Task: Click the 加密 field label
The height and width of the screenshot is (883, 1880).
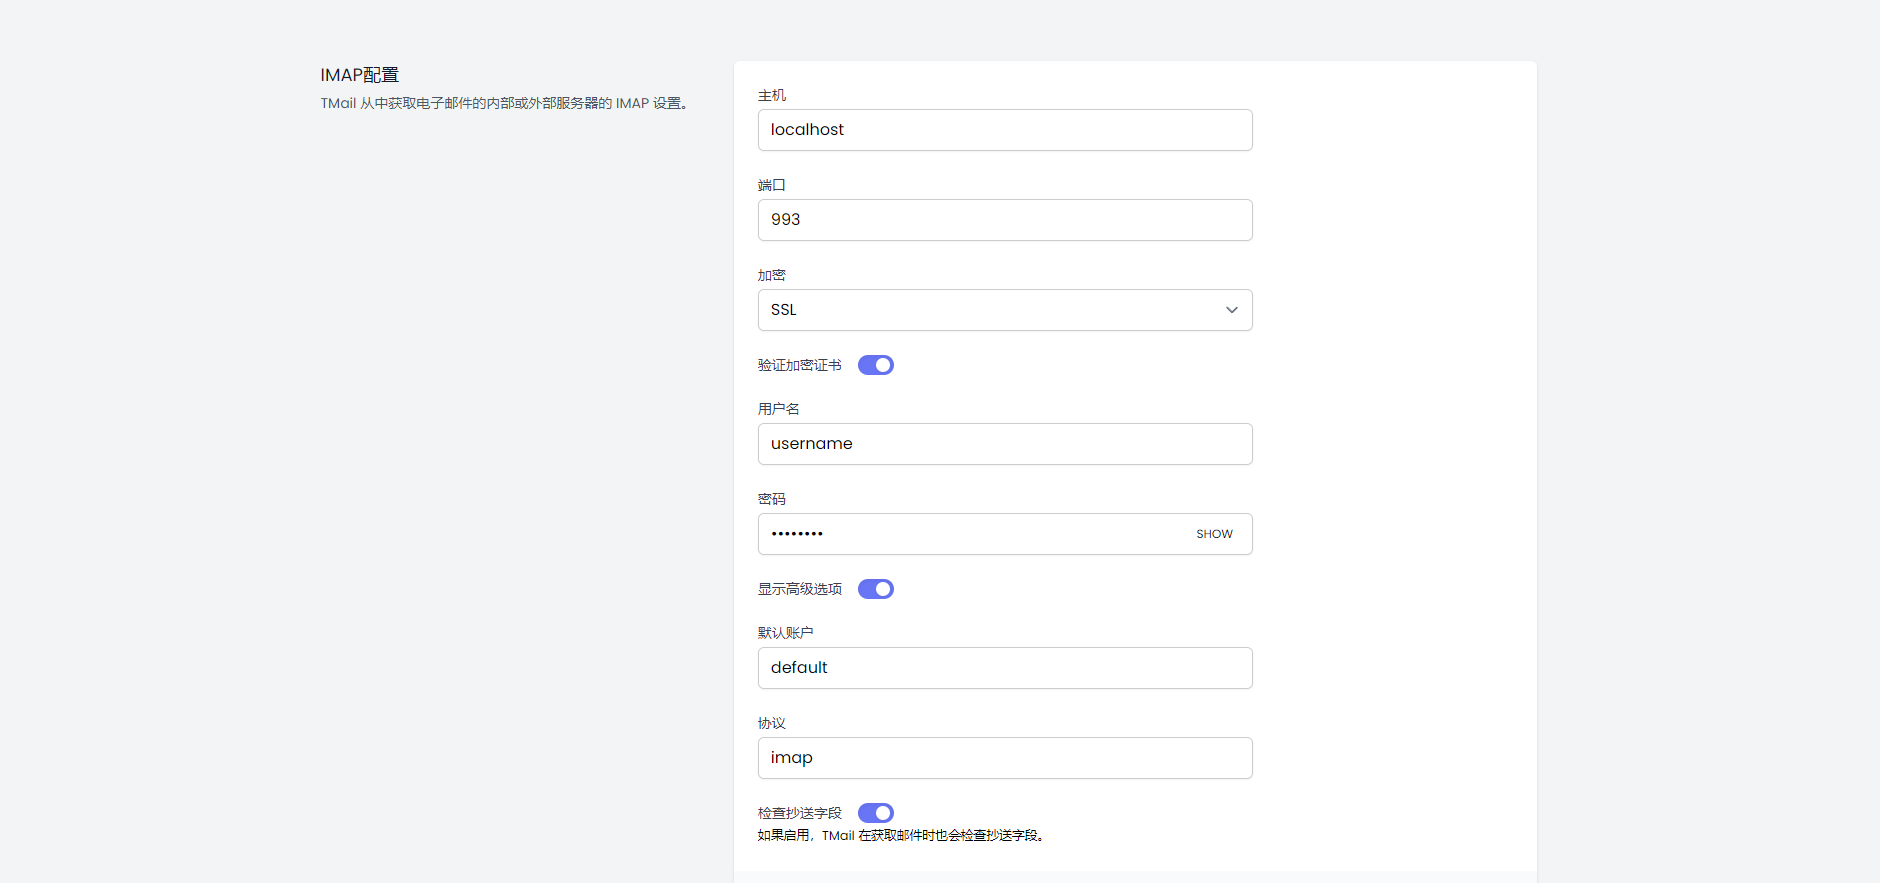Action: (x=772, y=275)
